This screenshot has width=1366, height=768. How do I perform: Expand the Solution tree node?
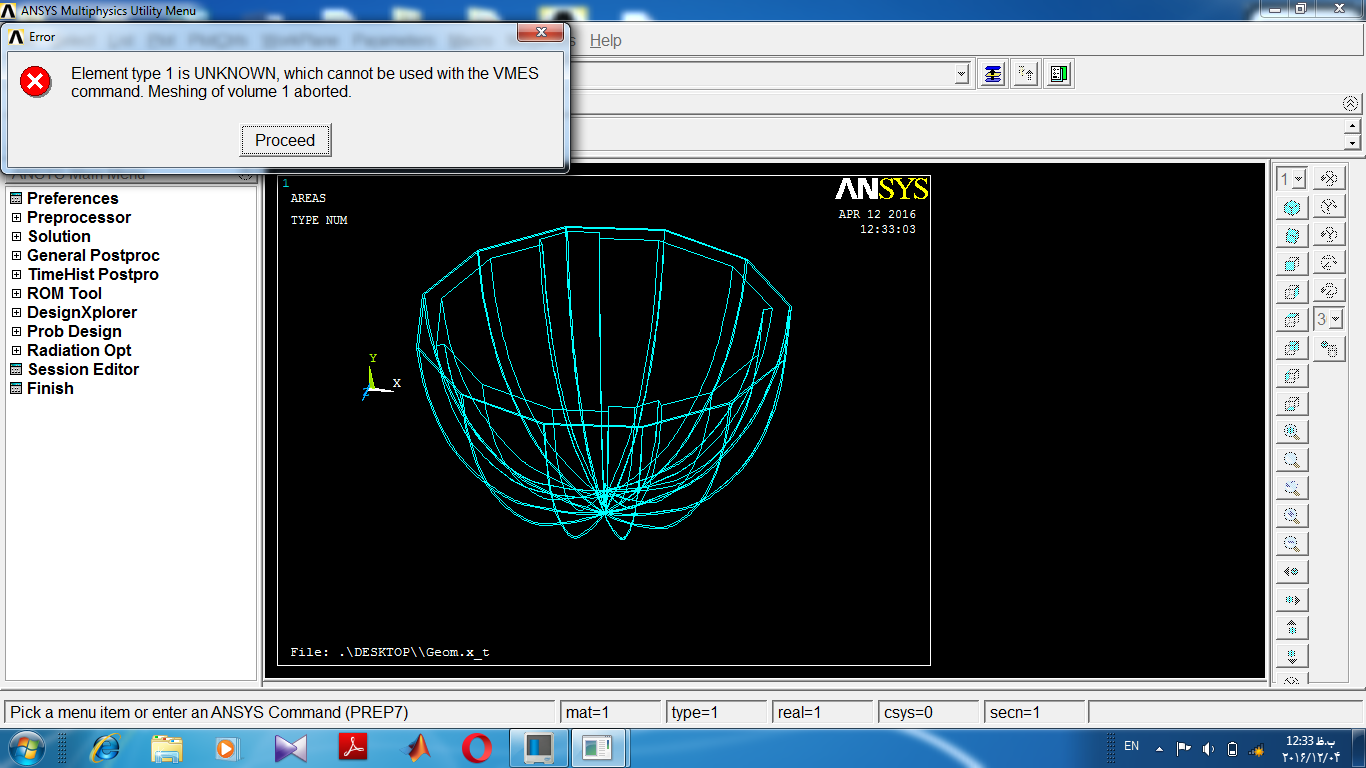[16, 237]
